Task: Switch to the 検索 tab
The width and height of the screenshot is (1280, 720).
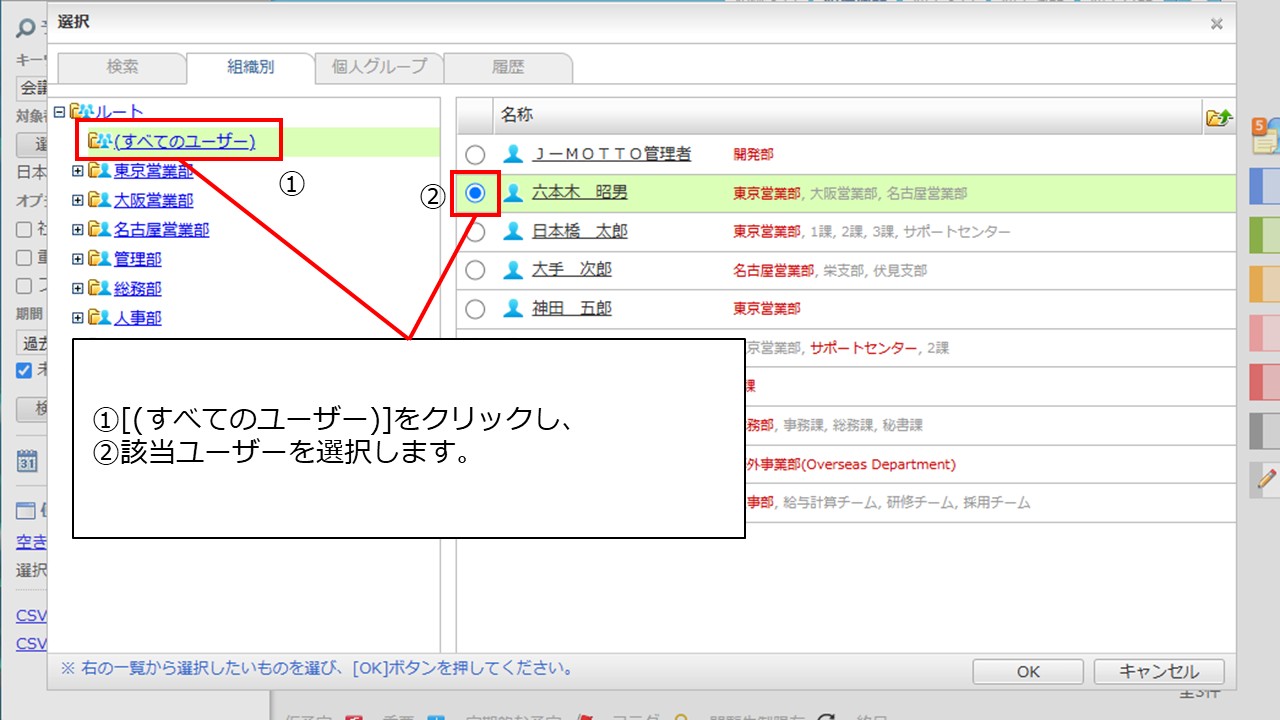Action: pyautogui.click(x=122, y=67)
